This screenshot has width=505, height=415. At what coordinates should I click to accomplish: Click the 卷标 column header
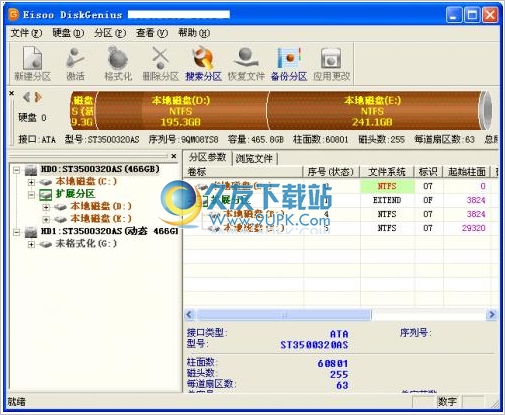click(x=242, y=172)
